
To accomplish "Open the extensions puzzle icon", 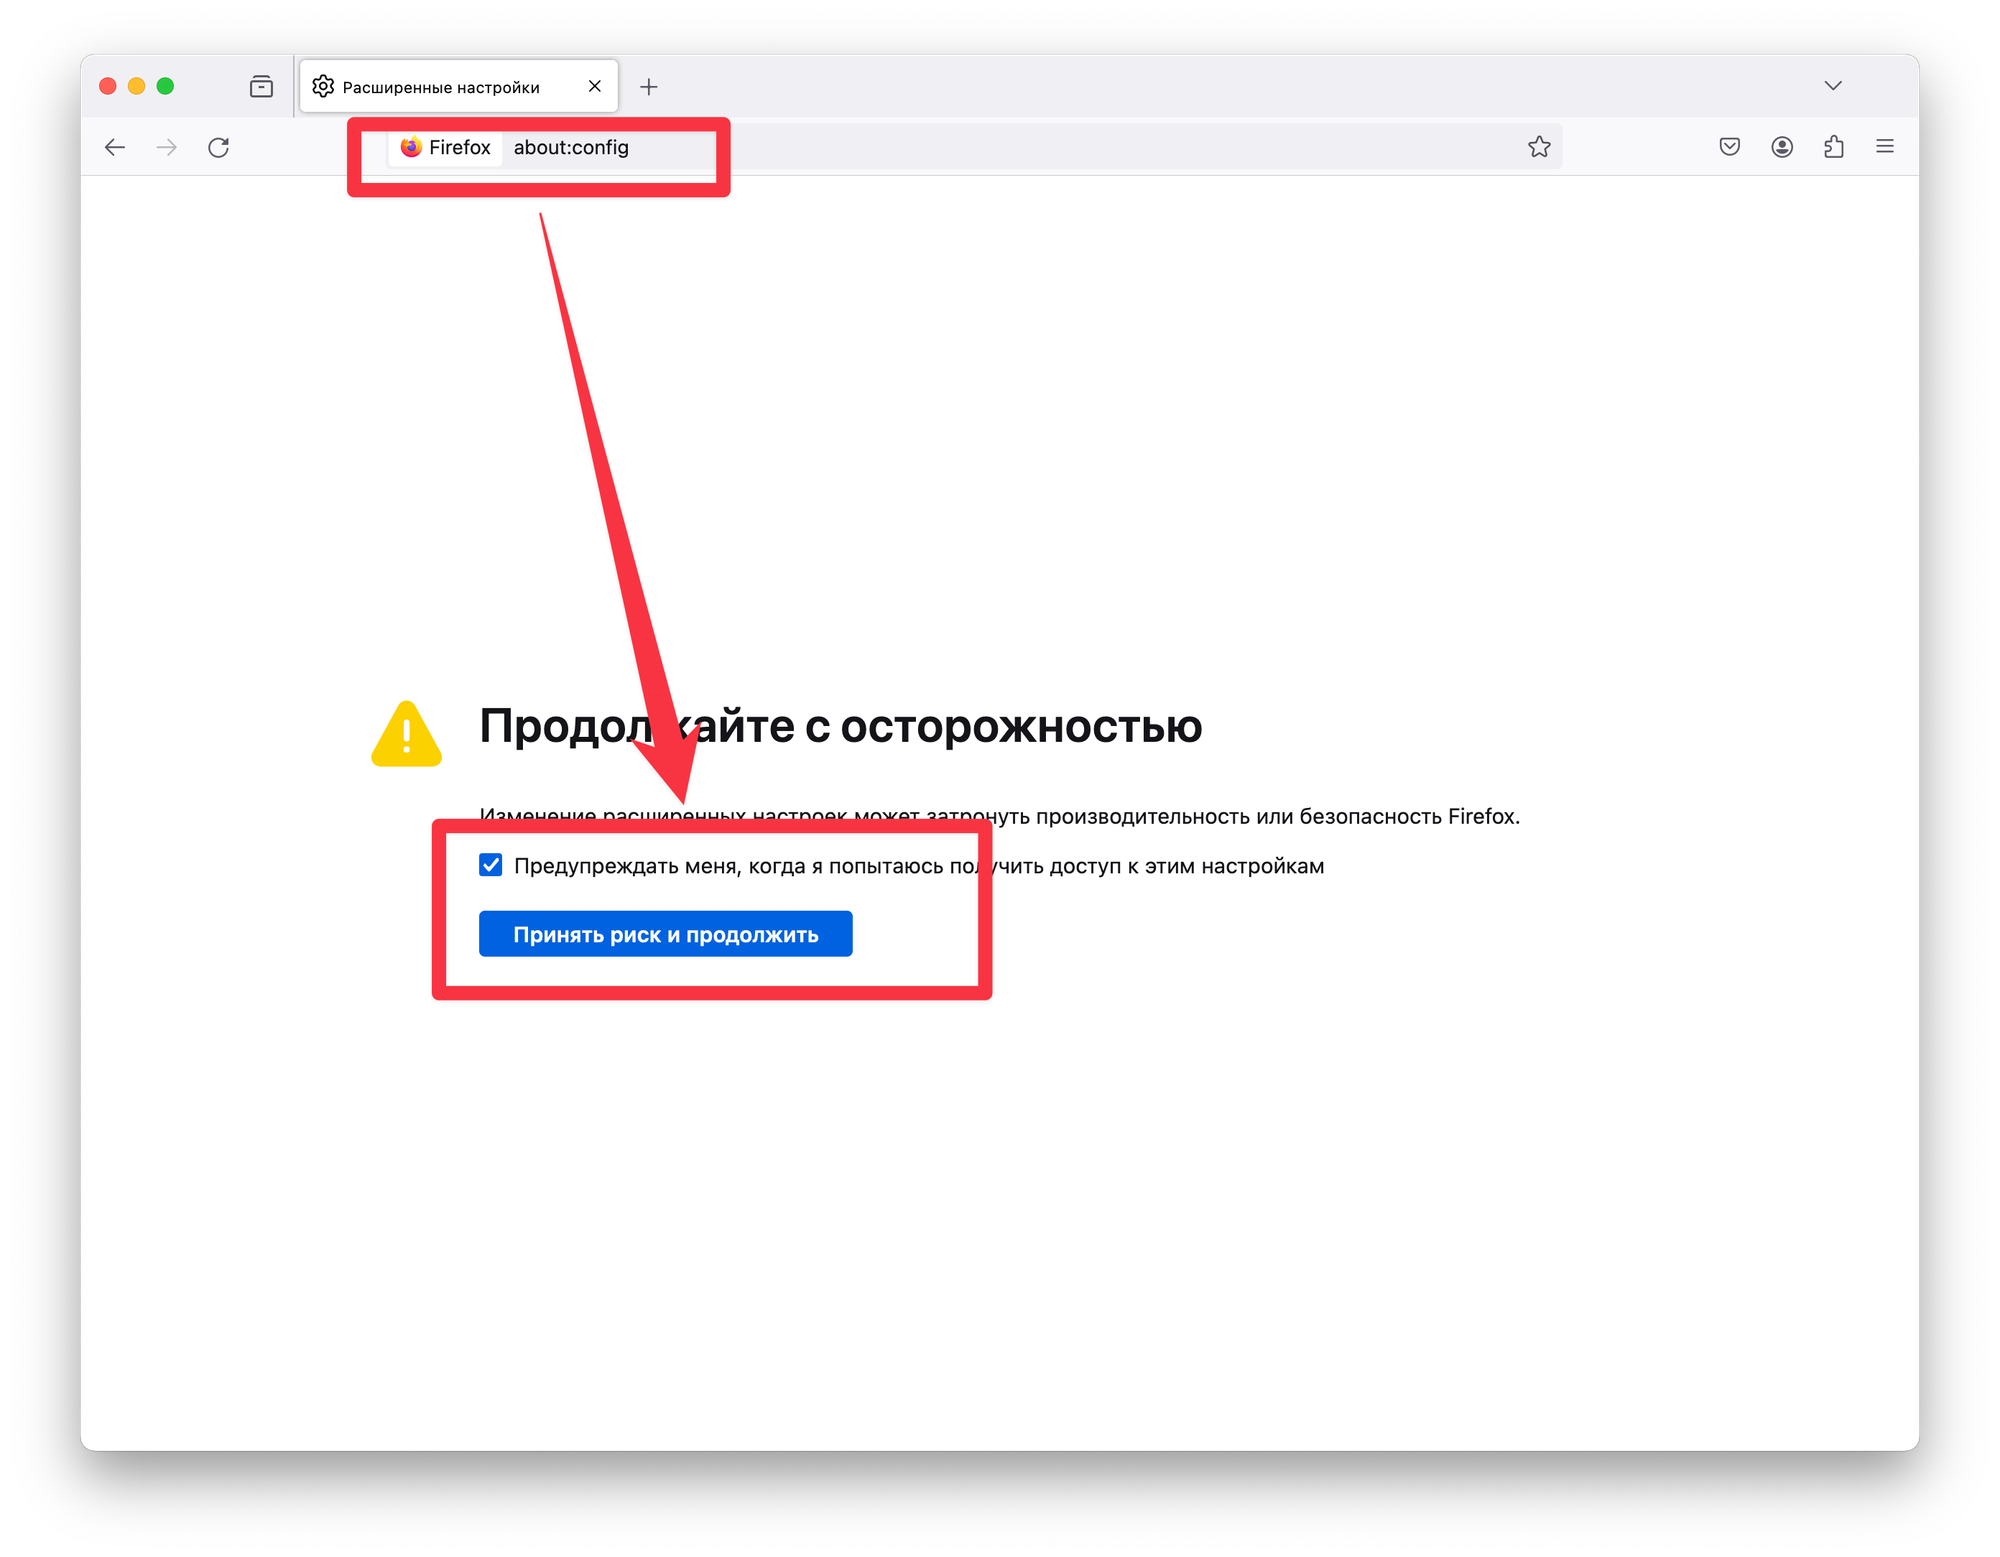I will (x=1834, y=147).
